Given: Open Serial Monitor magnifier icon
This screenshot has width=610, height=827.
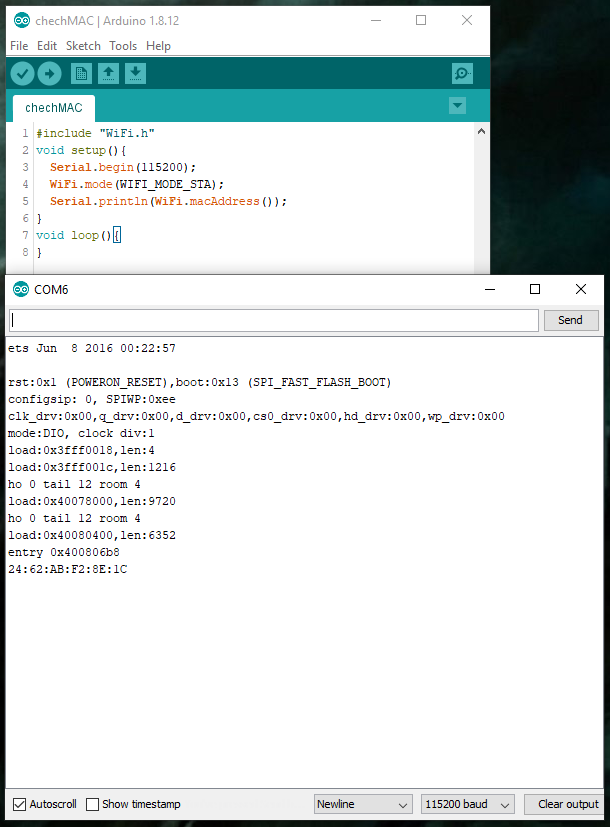Looking at the screenshot, I should pyautogui.click(x=462, y=74).
